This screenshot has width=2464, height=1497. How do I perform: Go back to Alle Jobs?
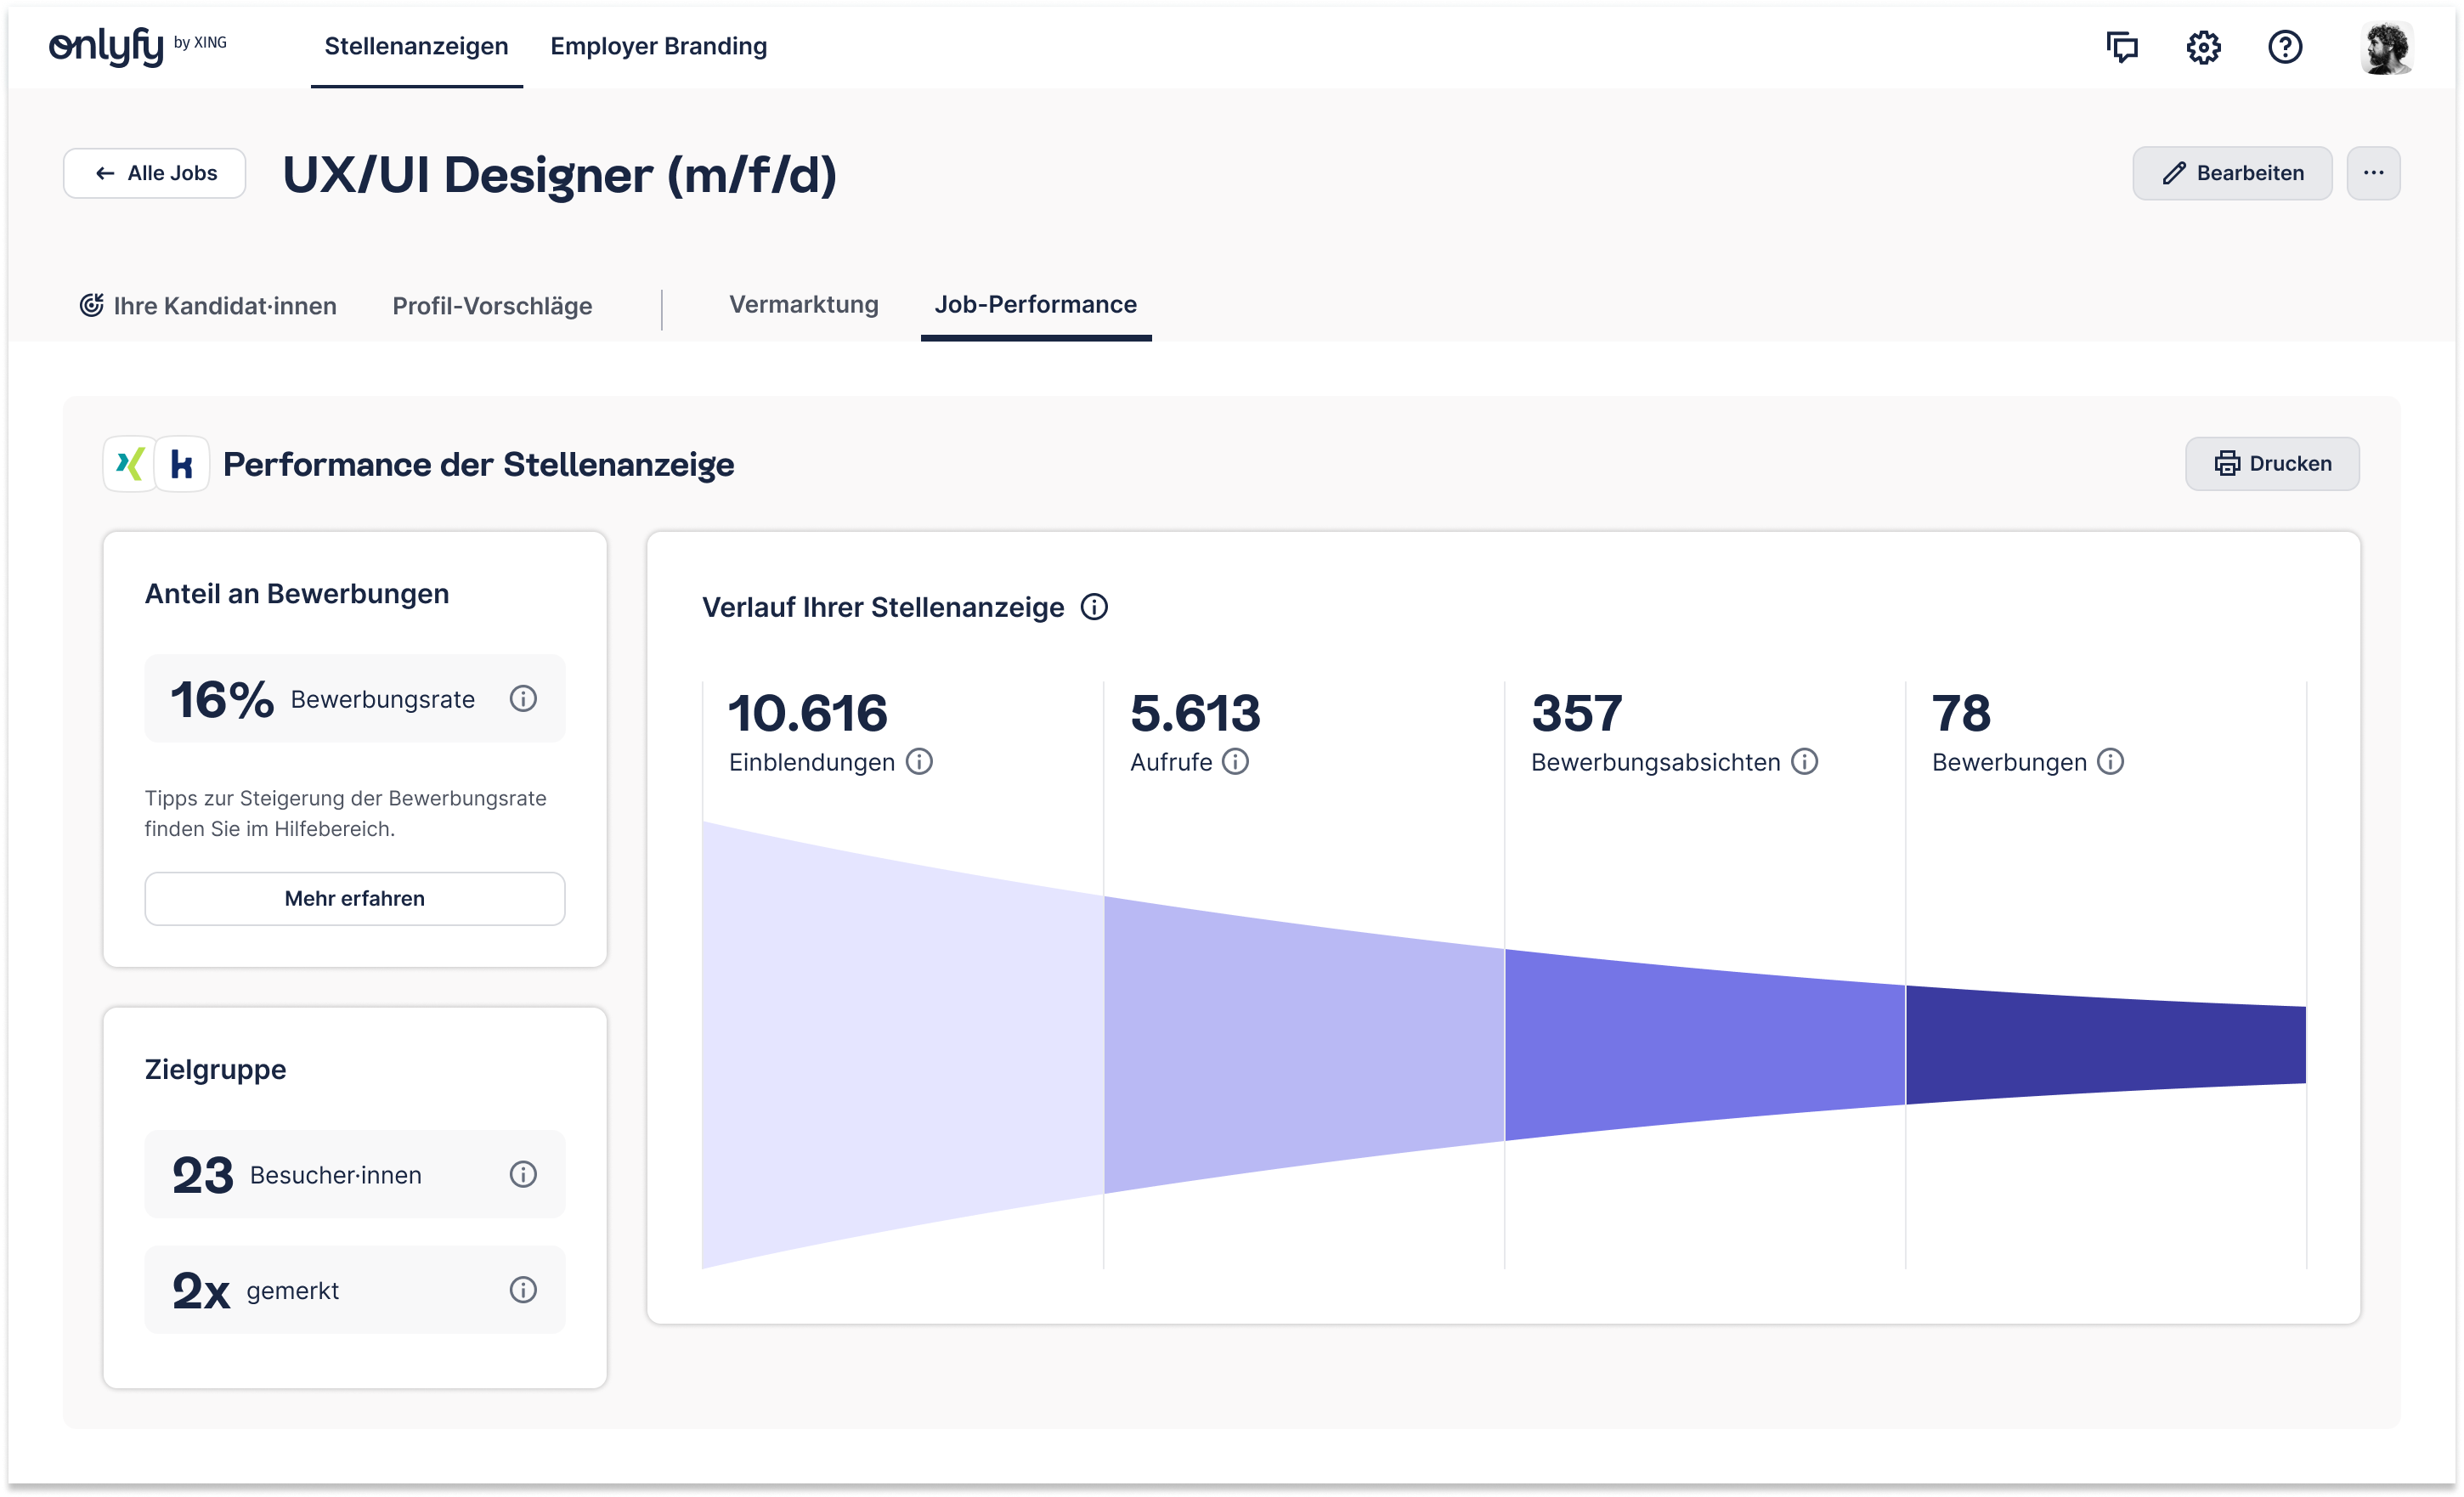coord(155,173)
